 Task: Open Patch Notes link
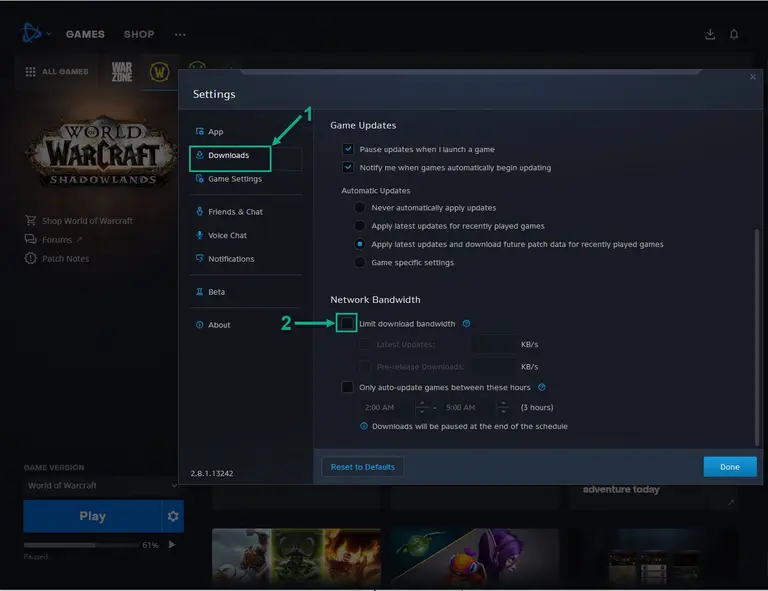(x=66, y=259)
